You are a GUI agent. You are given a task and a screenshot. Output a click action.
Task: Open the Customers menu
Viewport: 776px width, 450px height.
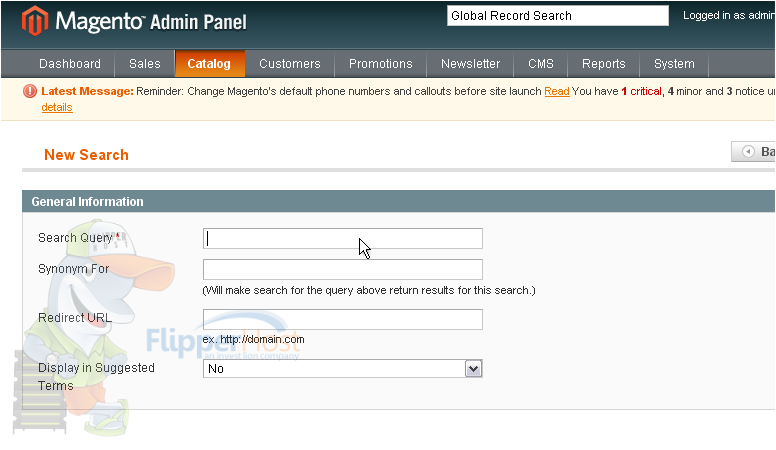click(x=290, y=64)
